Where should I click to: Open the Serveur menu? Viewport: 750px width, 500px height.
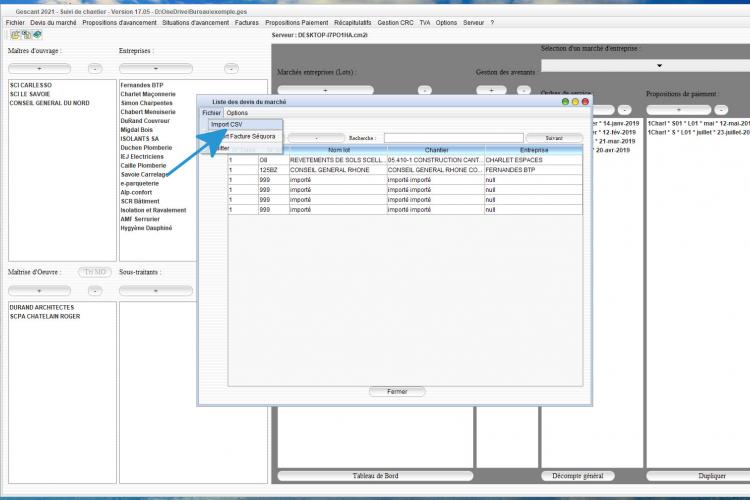tap(474, 22)
